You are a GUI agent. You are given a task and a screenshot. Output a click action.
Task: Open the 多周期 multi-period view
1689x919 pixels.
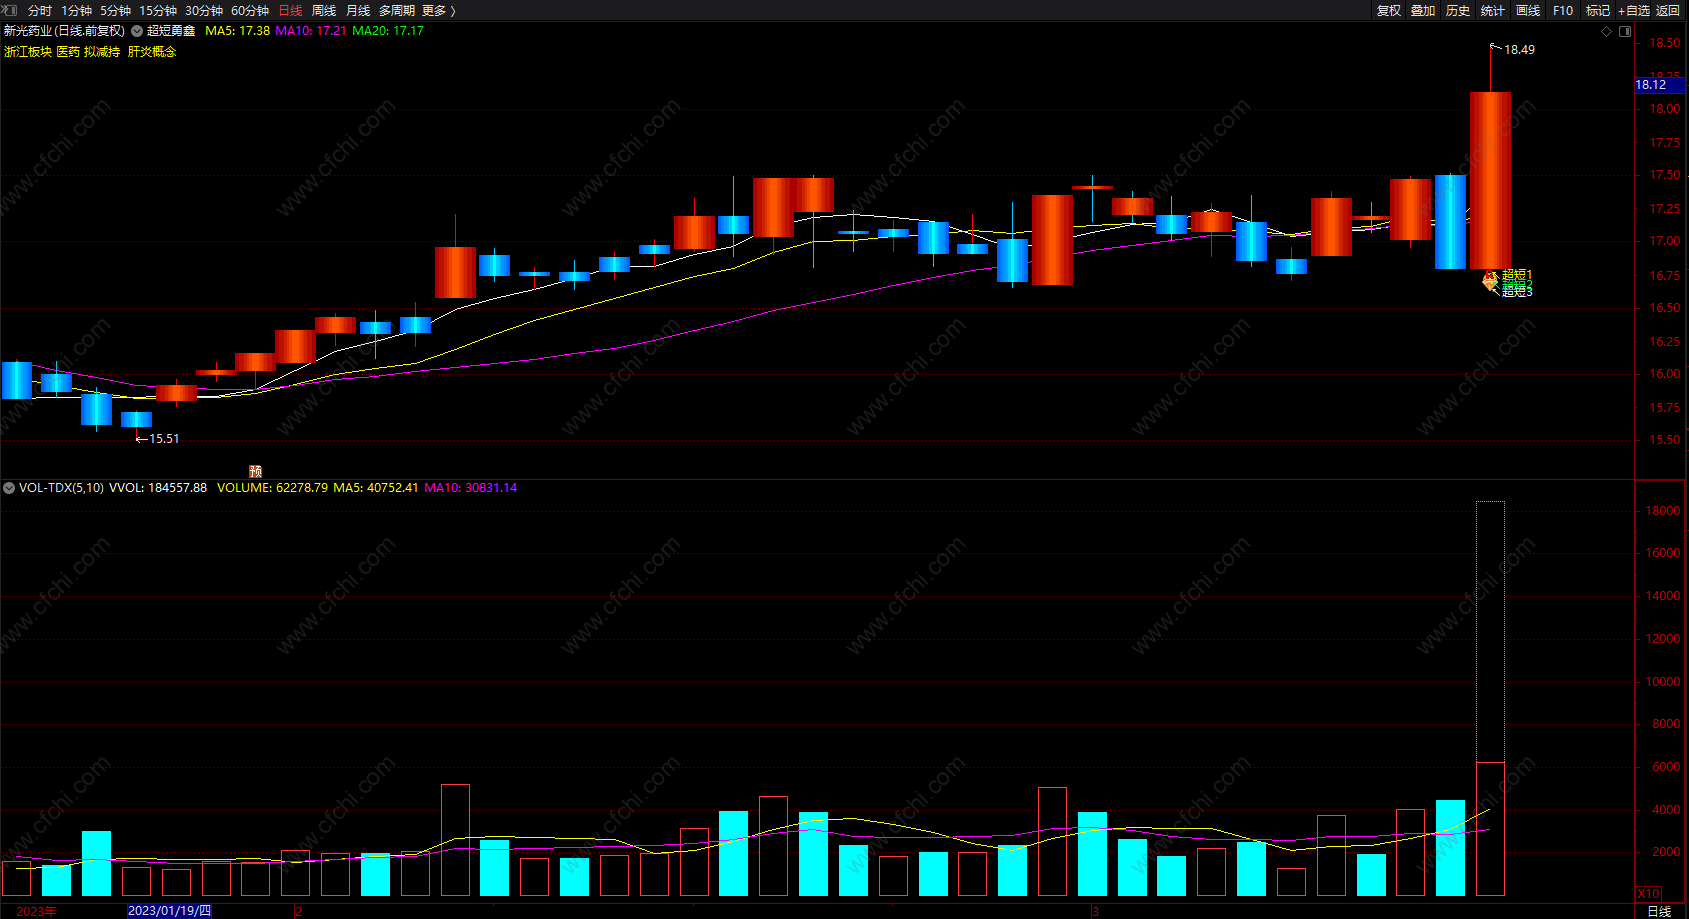point(397,10)
